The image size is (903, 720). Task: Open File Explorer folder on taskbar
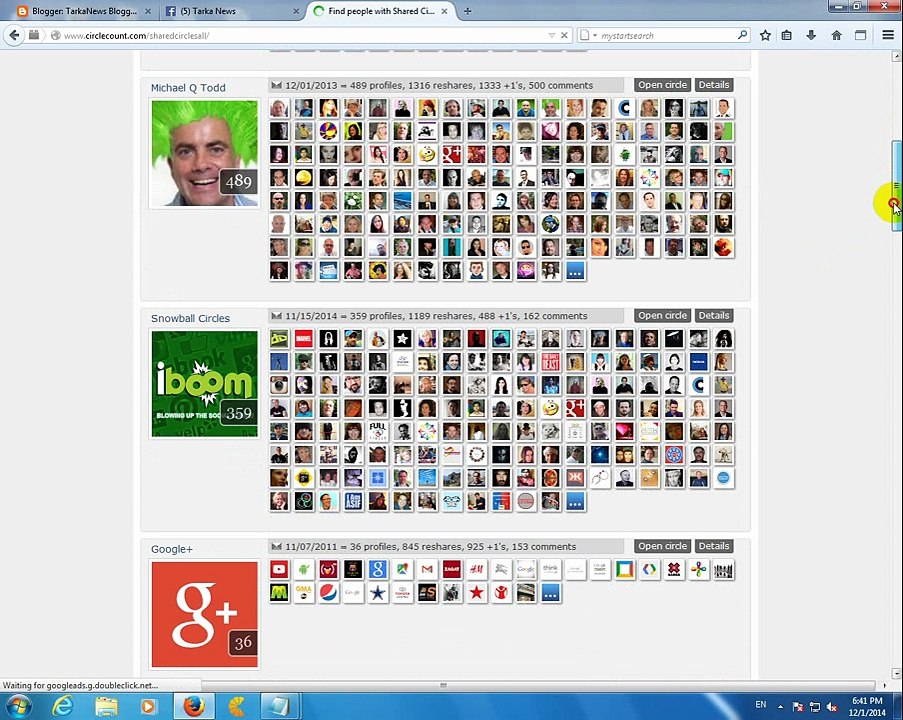click(106, 706)
